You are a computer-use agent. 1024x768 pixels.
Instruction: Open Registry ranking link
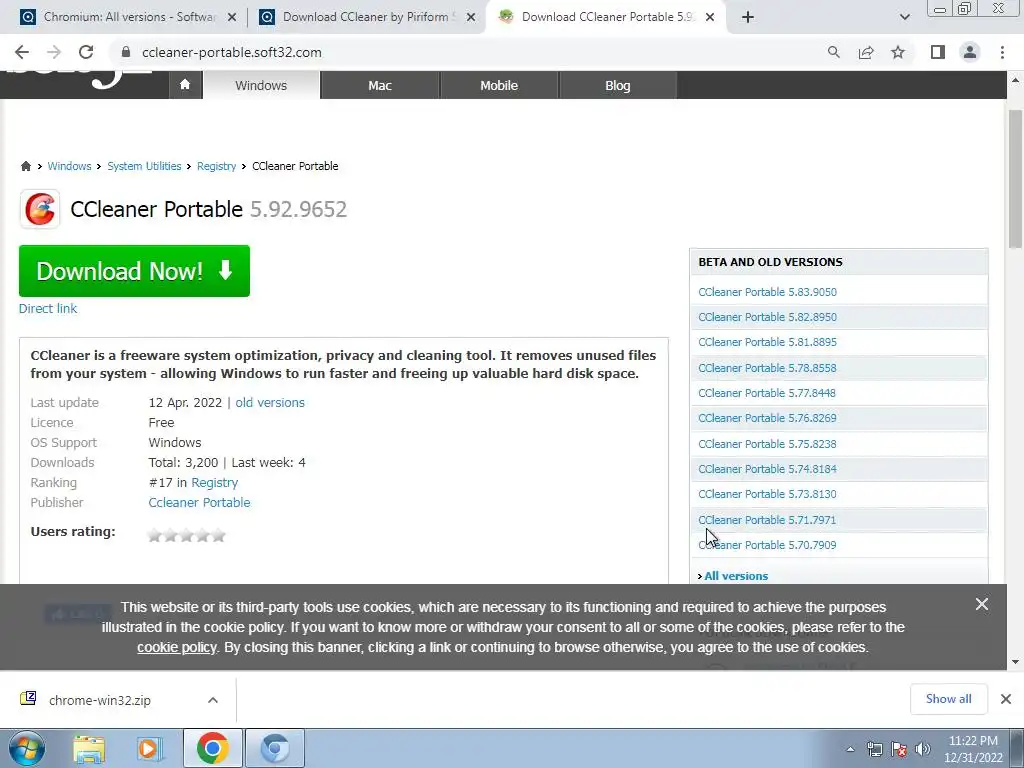[x=214, y=483]
